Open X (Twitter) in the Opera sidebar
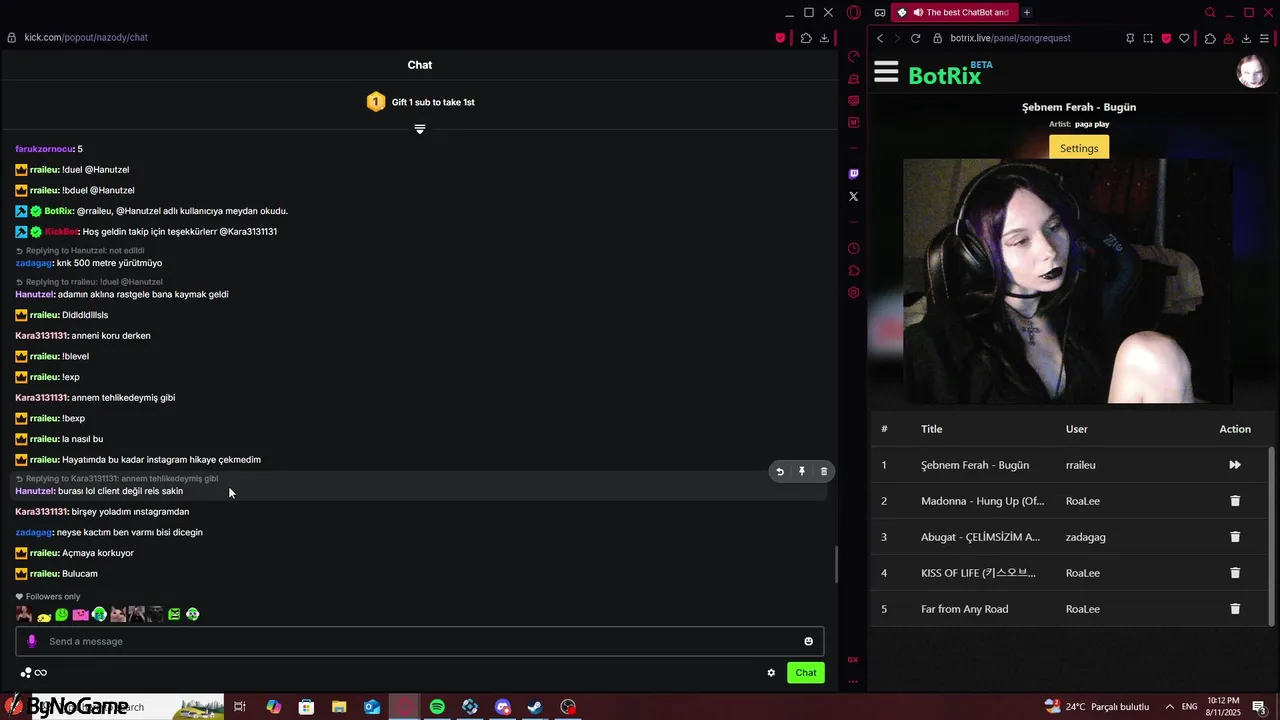 (853, 197)
